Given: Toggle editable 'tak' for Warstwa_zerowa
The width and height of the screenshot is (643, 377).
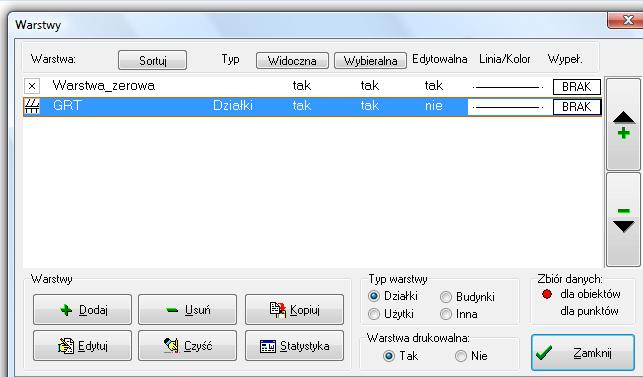Looking at the screenshot, I should click(x=433, y=86).
